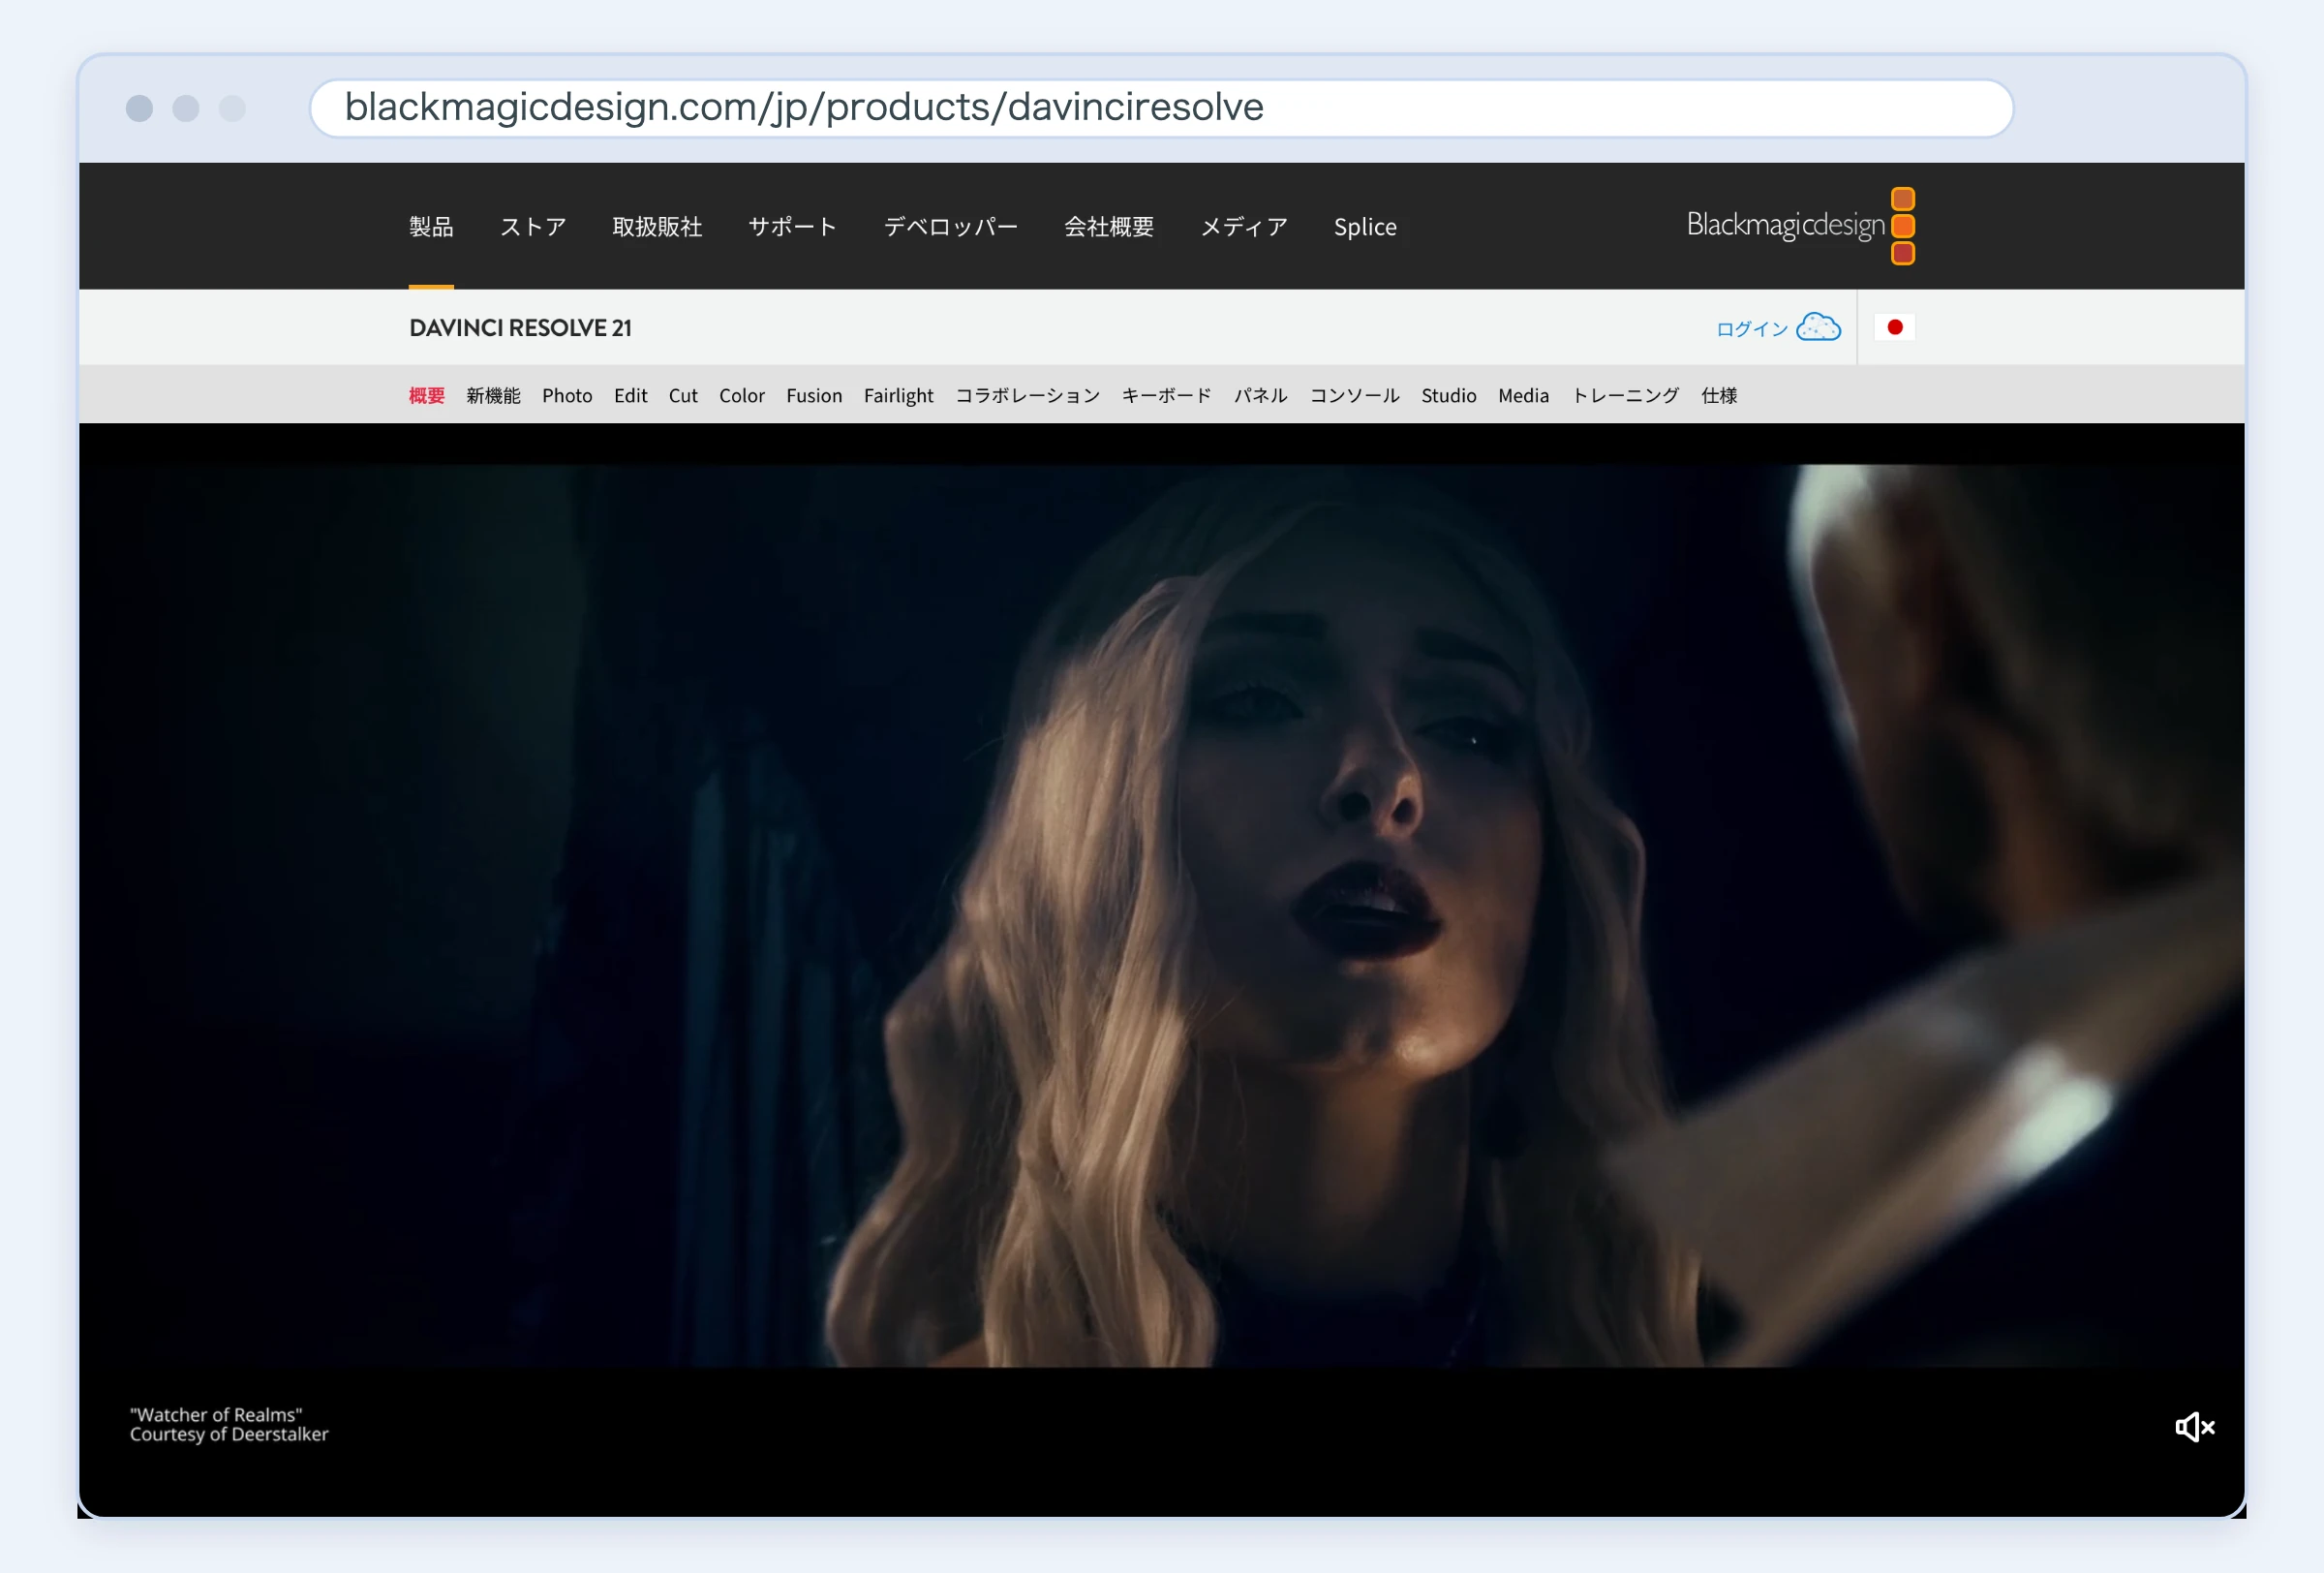Click the "Watcher of Realms" caption text
The width and height of the screenshot is (2324, 1573).
(216, 1415)
